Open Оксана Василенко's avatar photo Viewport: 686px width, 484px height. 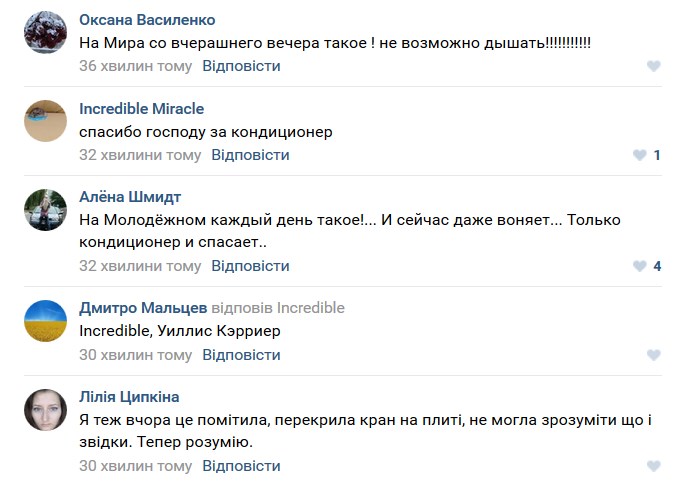(45, 32)
